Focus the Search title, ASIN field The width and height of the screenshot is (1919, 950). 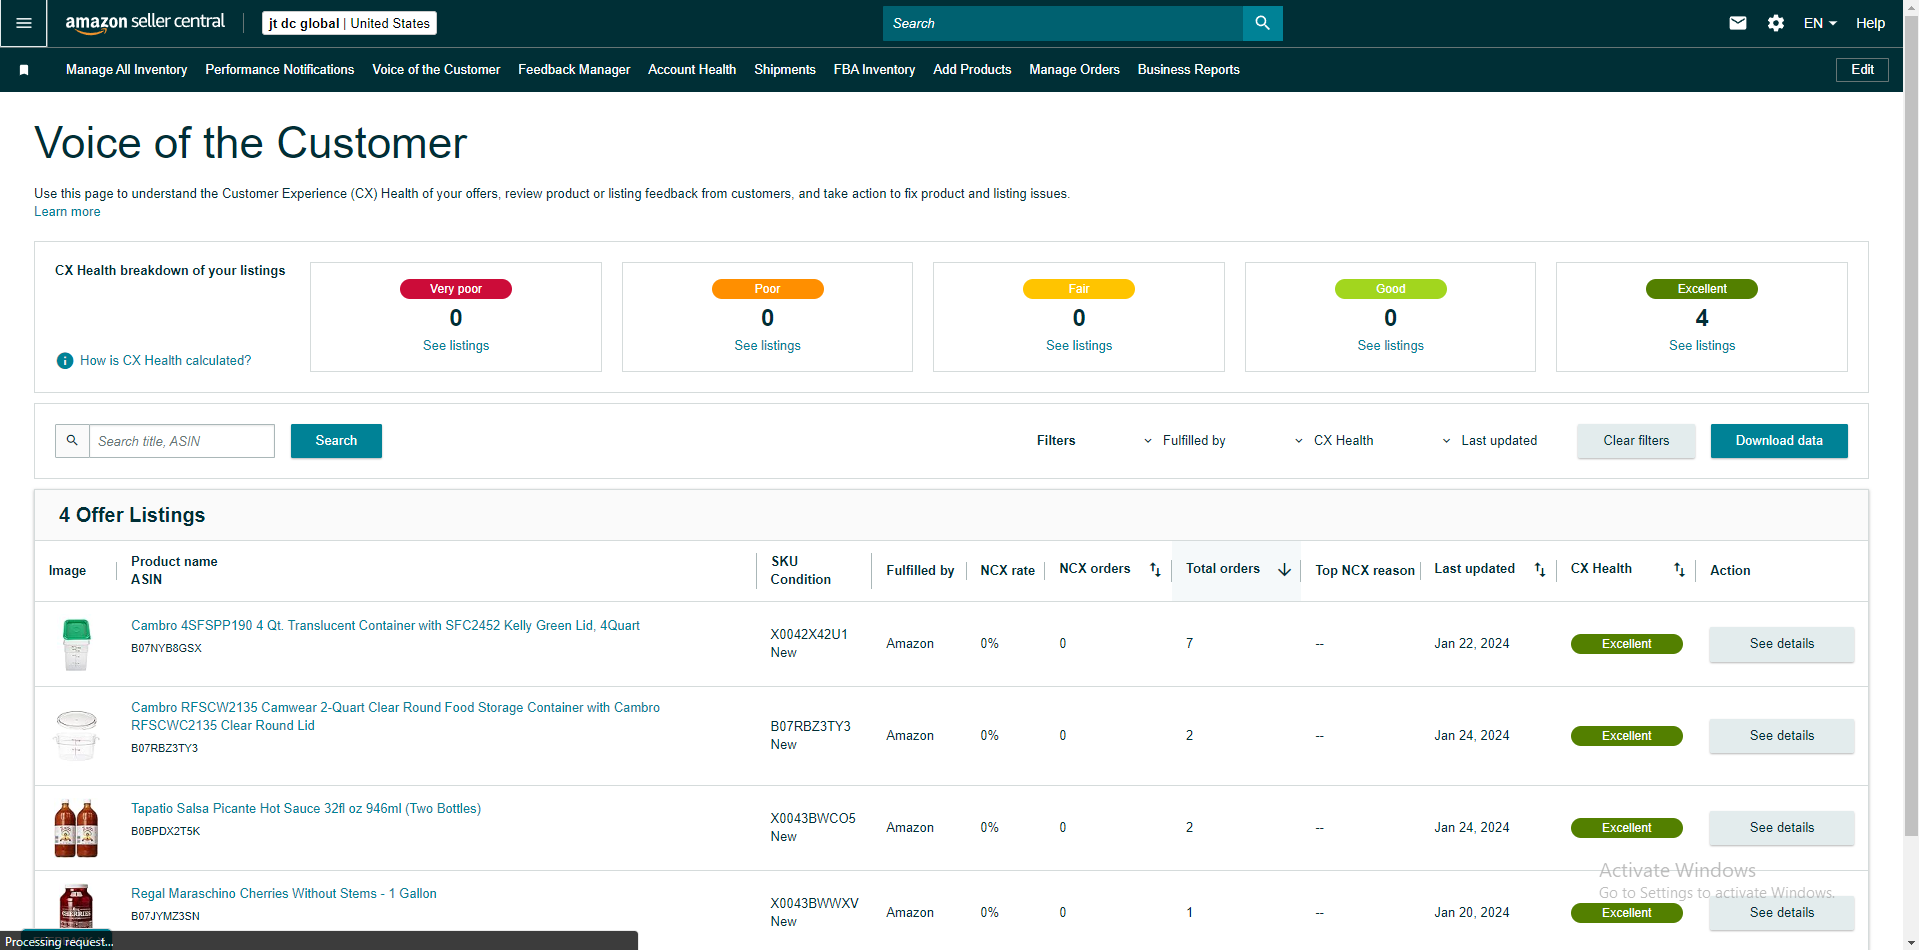click(x=181, y=441)
